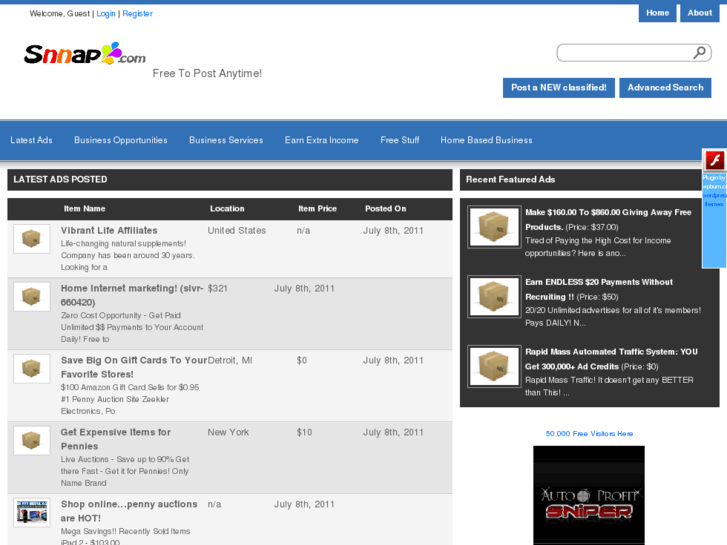Open featured Earn ENDLESS $20 ad thumbnail

pos(494,296)
